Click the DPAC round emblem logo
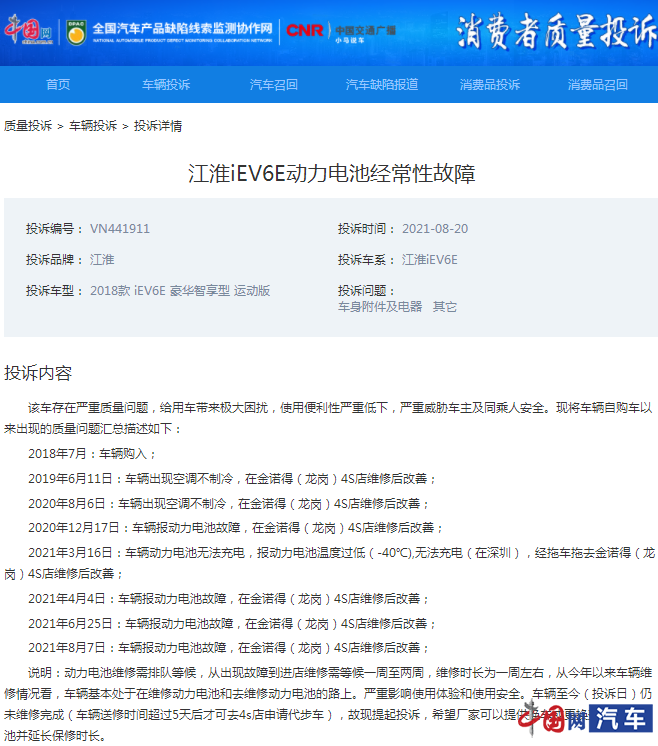The image size is (658, 746). [76, 32]
